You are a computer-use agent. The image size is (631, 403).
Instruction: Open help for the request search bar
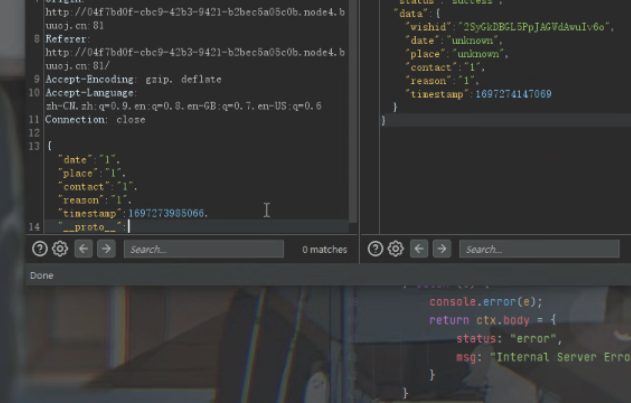40,249
